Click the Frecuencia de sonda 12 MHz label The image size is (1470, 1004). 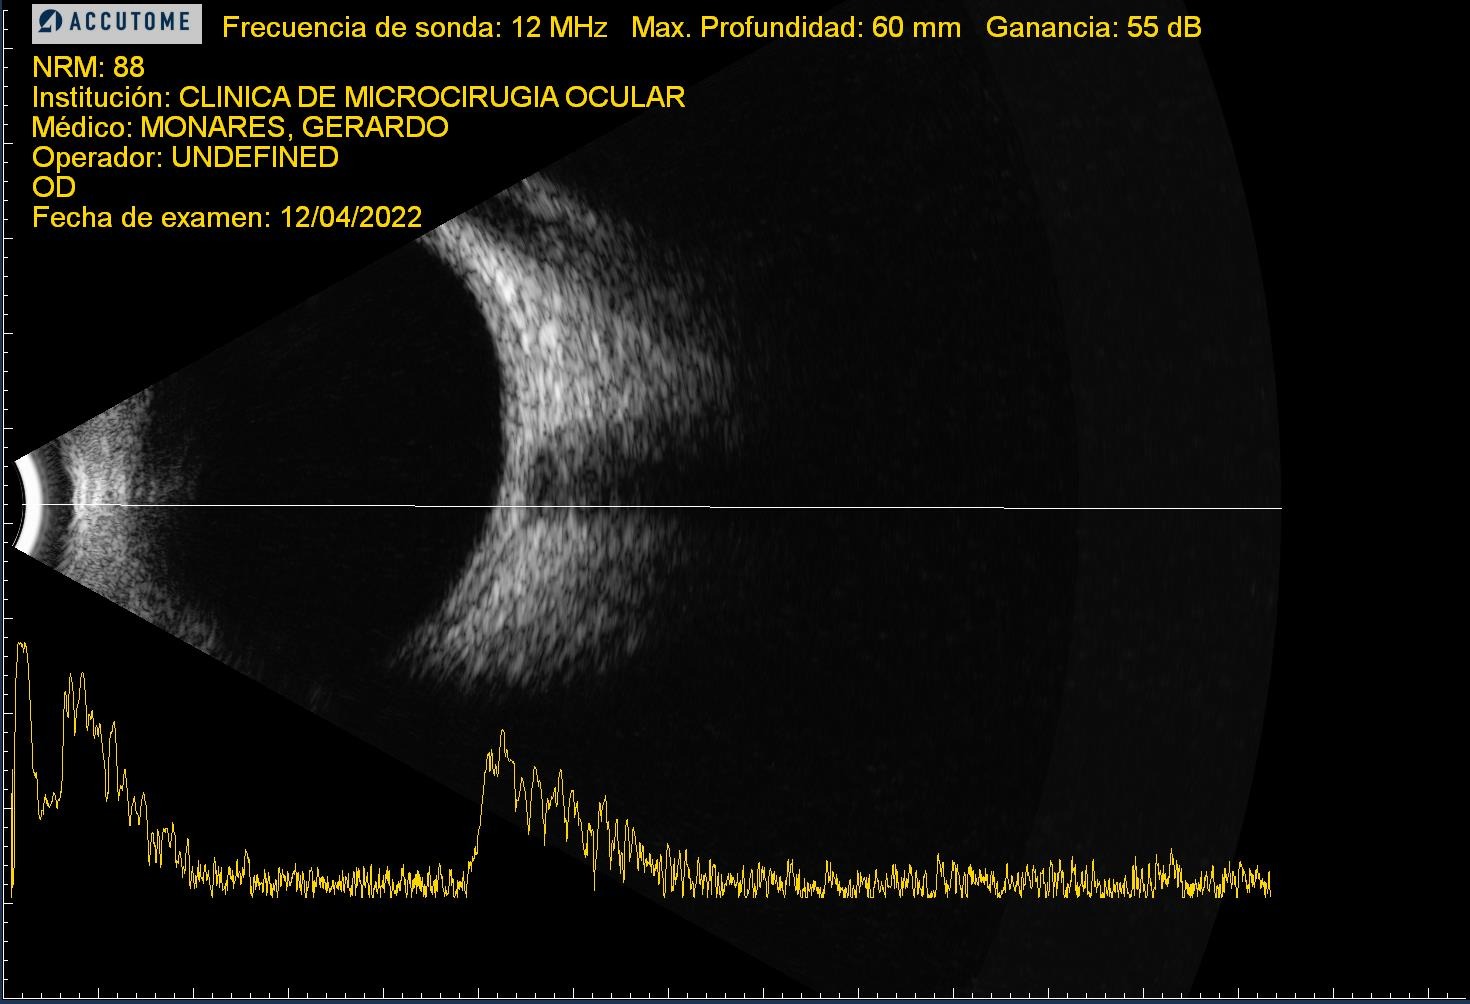click(x=414, y=28)
